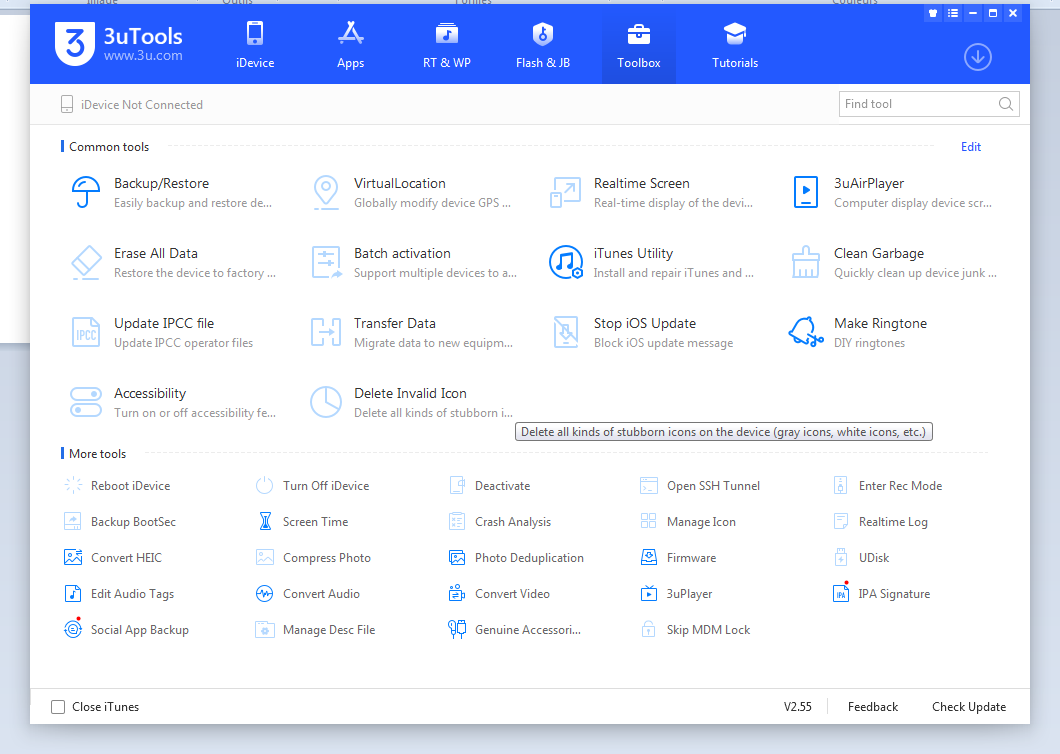Click the Edit link for Common tools

[971, 147]
